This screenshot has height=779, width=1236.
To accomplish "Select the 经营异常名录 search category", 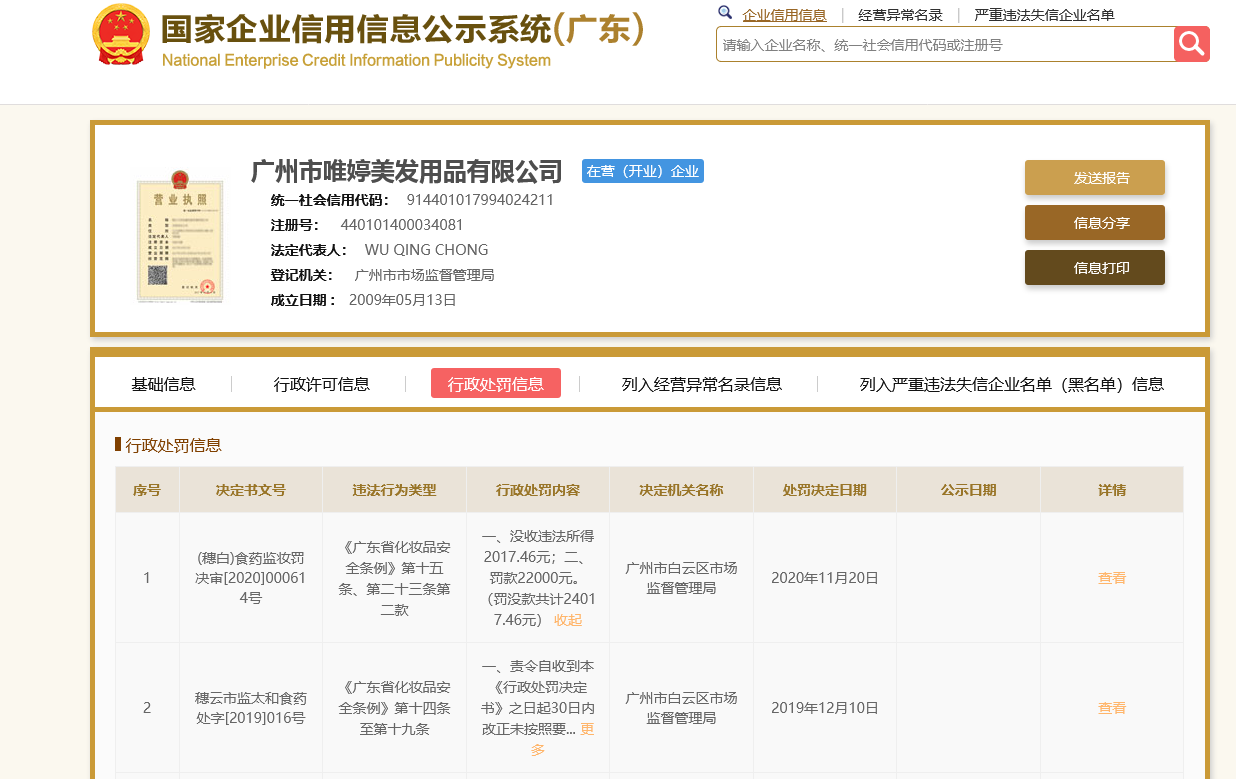I will pos(900,15).
